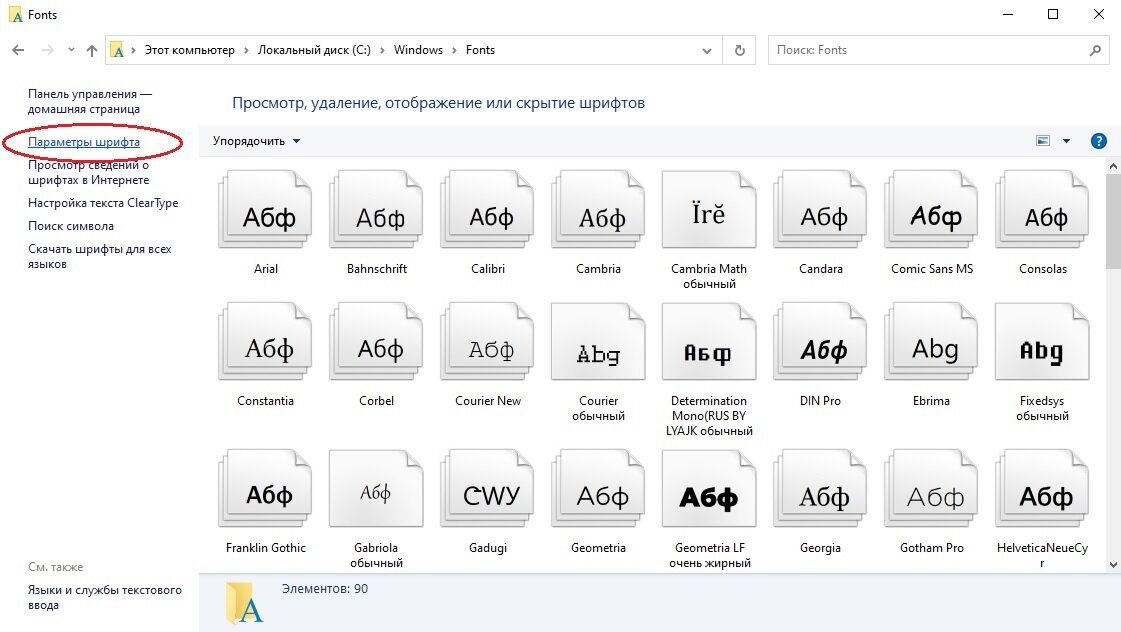
Task: Expand chevron after Этот компьютер breadcrumb
Action: [246, 50]
